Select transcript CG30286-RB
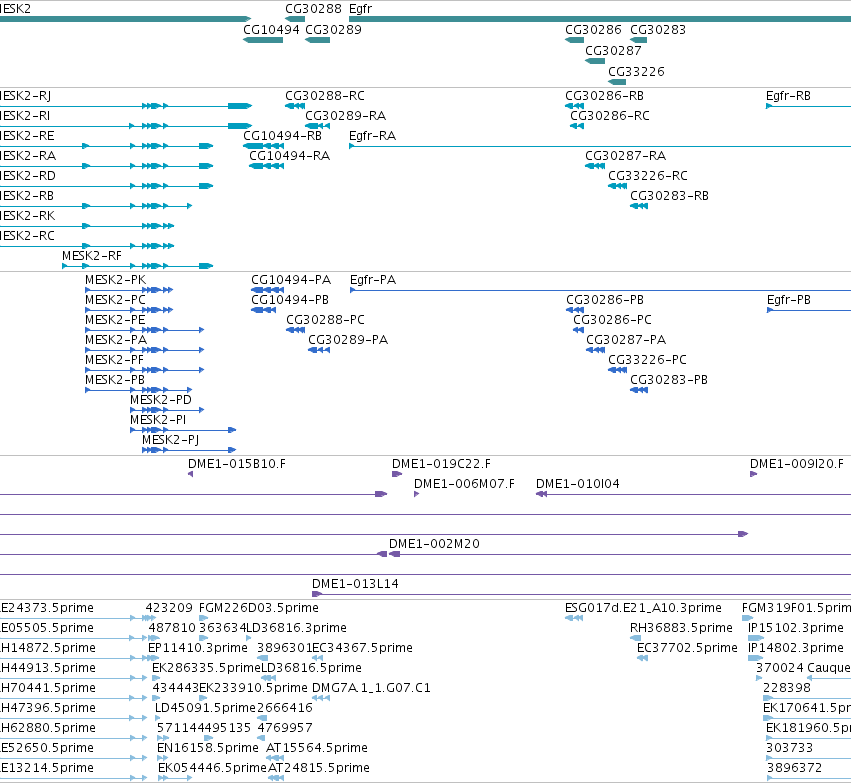 pyautogui.click(x=604, y=96)
